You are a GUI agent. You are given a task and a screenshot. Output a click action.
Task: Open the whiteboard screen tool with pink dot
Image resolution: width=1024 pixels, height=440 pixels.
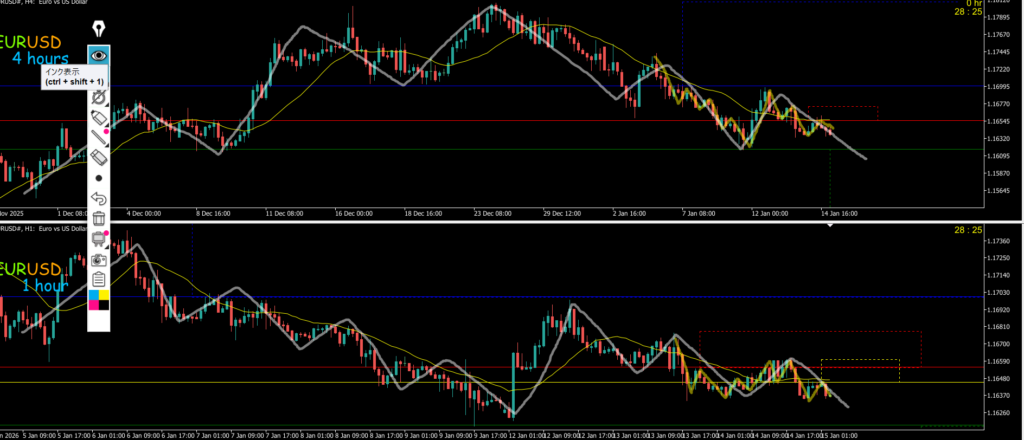[98, 239]
